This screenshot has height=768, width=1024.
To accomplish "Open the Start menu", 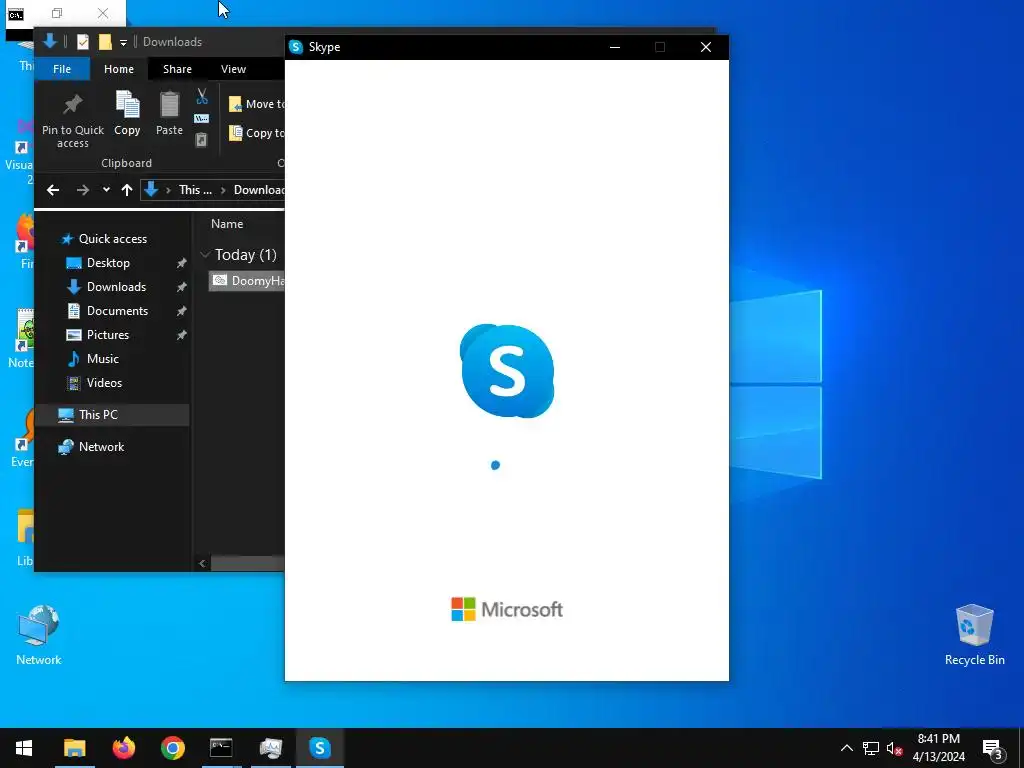I will (24, 748).
